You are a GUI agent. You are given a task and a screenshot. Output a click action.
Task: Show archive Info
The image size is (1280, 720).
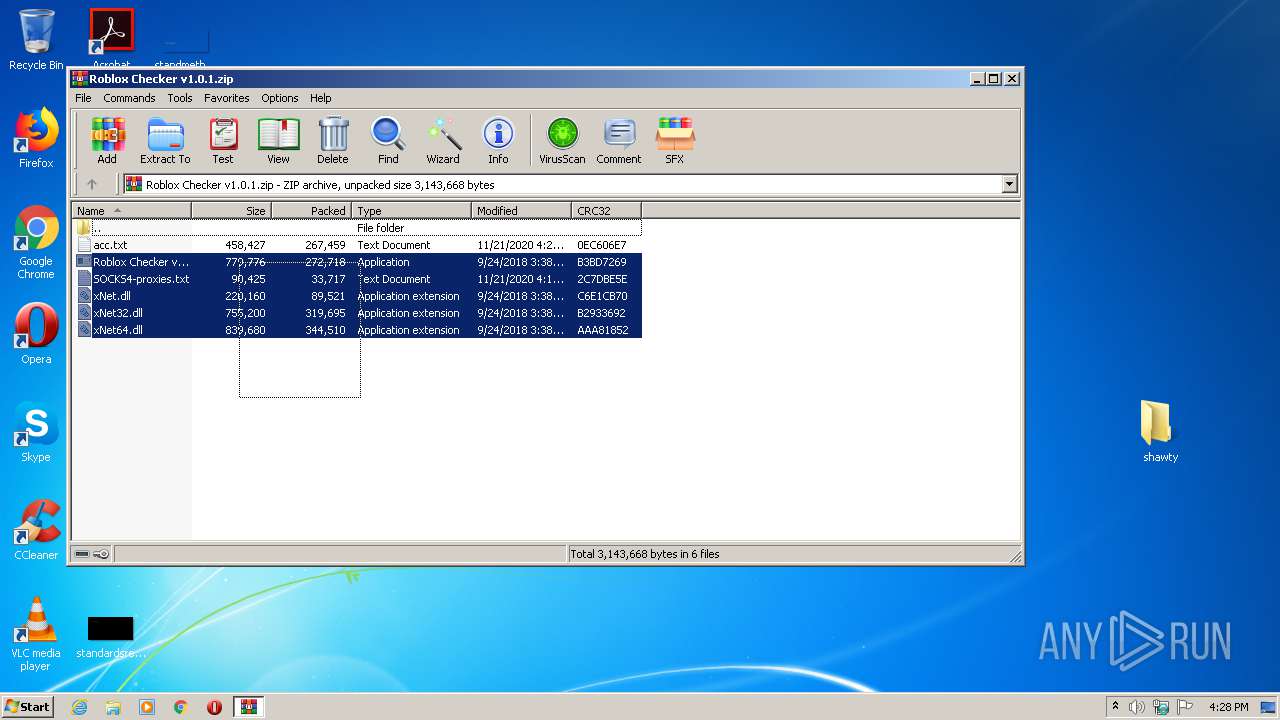(498, 141)
